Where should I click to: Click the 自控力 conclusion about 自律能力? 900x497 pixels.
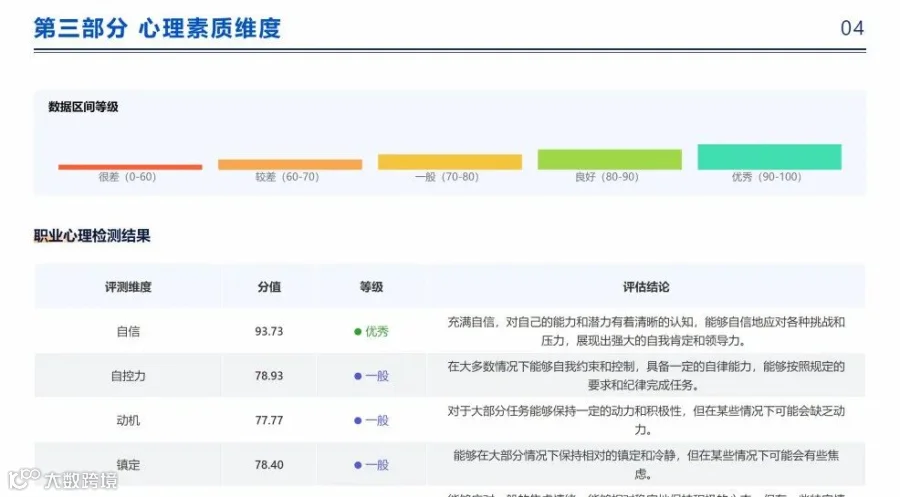[x=646, y=375]
